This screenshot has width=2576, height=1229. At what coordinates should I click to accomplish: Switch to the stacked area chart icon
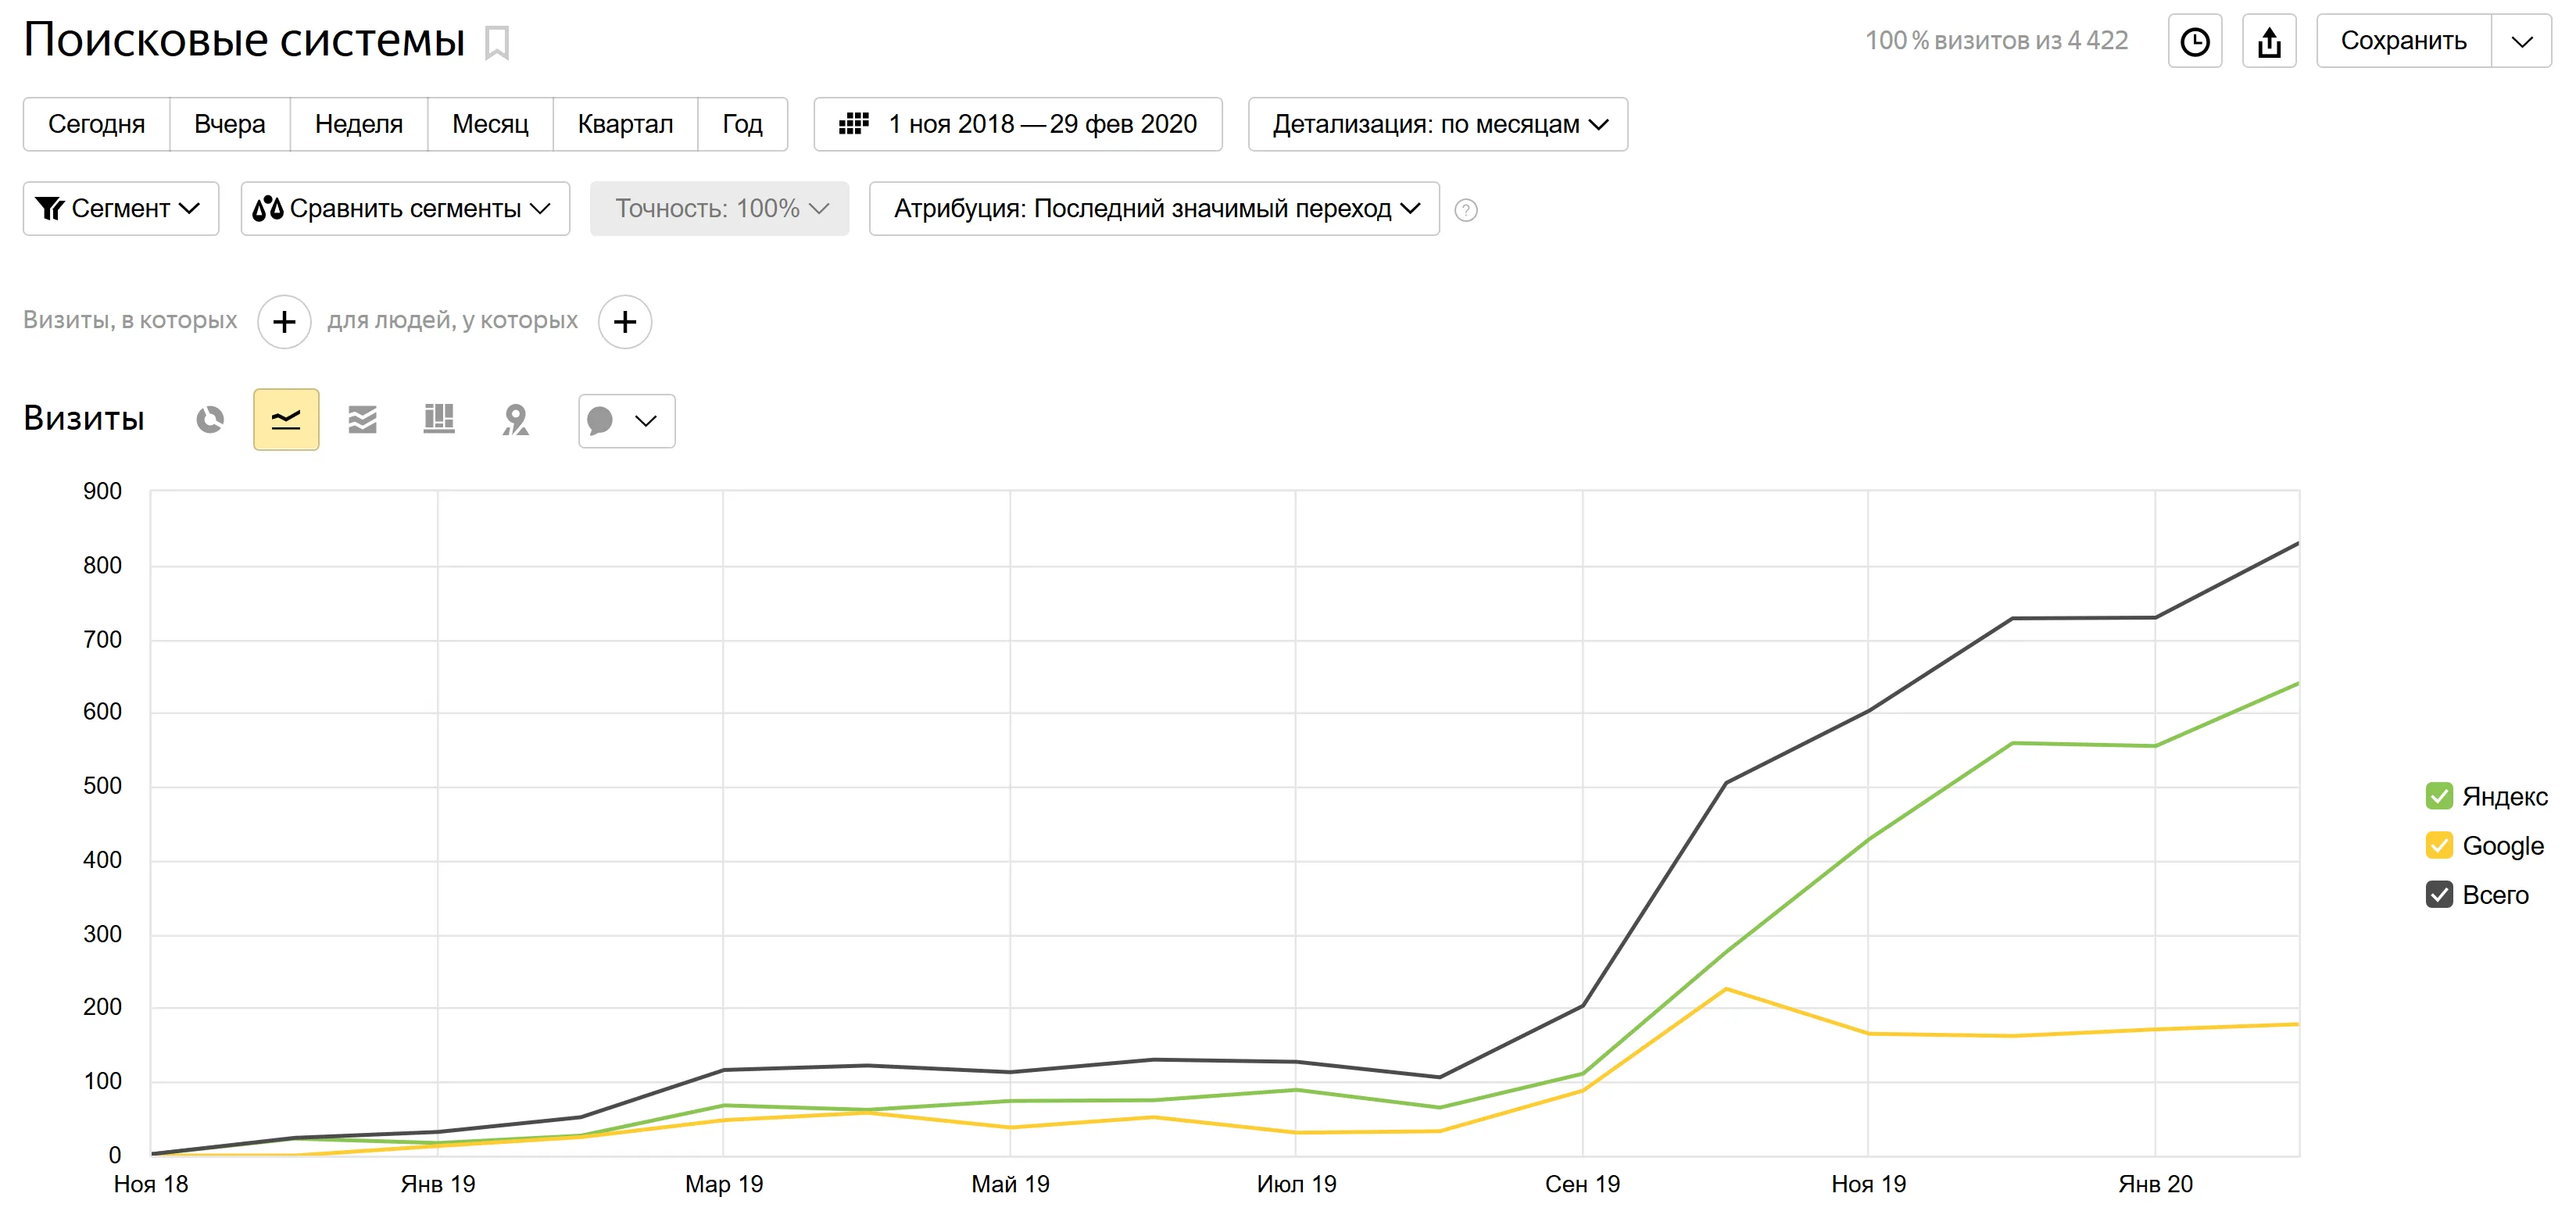coord(362,420)
